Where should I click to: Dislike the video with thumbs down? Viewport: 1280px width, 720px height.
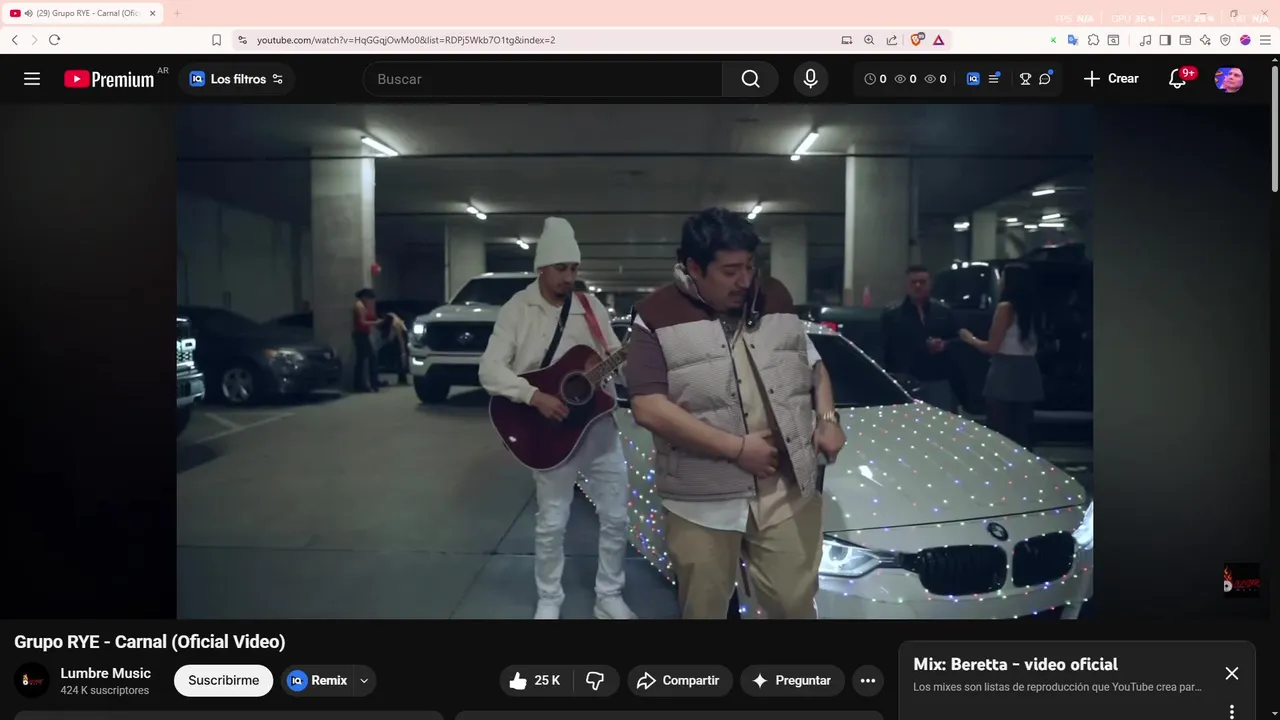[595, 681]
